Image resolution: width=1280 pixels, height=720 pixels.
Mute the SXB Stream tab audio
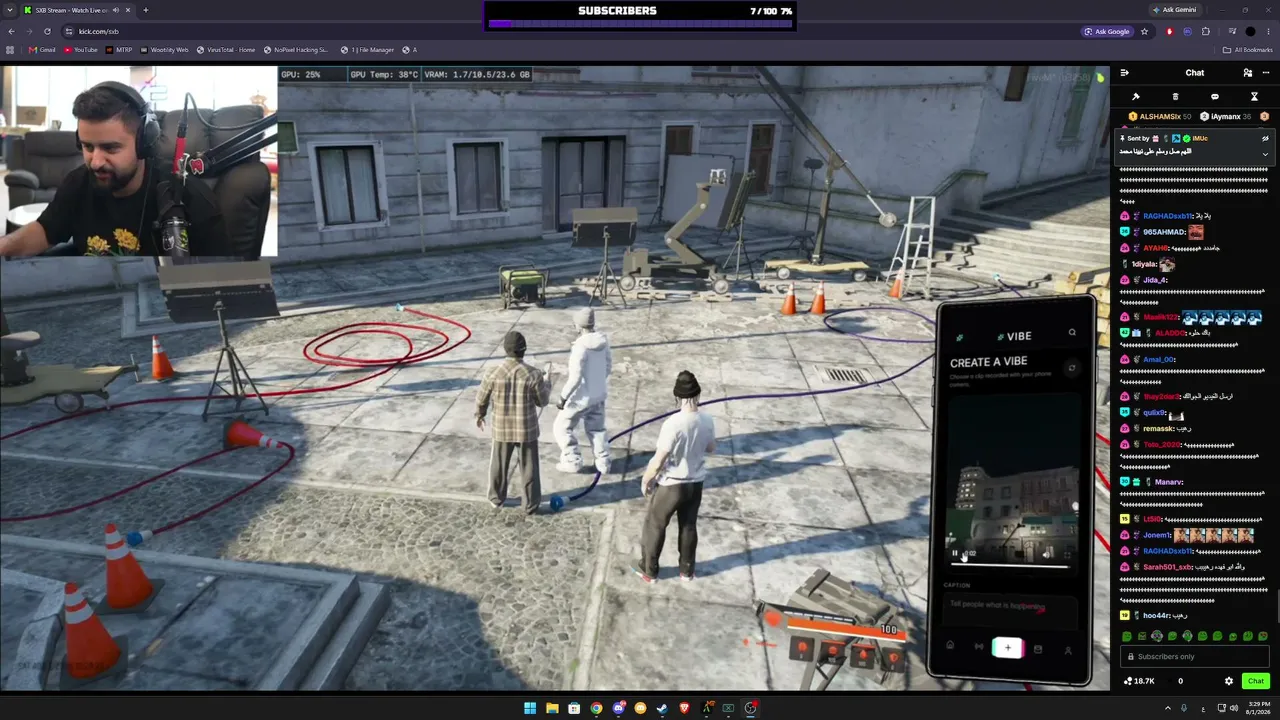tap(115, 10)
